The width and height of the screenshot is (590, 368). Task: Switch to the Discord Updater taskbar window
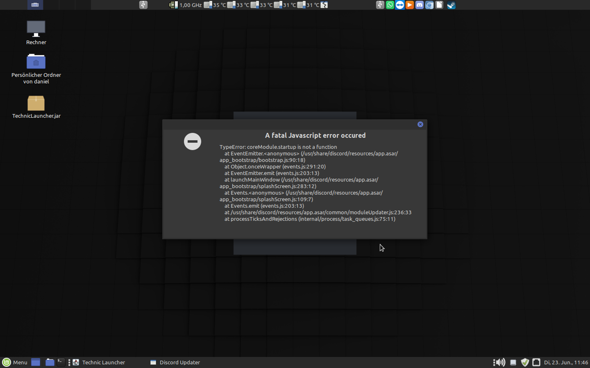(x=175, y=362)
